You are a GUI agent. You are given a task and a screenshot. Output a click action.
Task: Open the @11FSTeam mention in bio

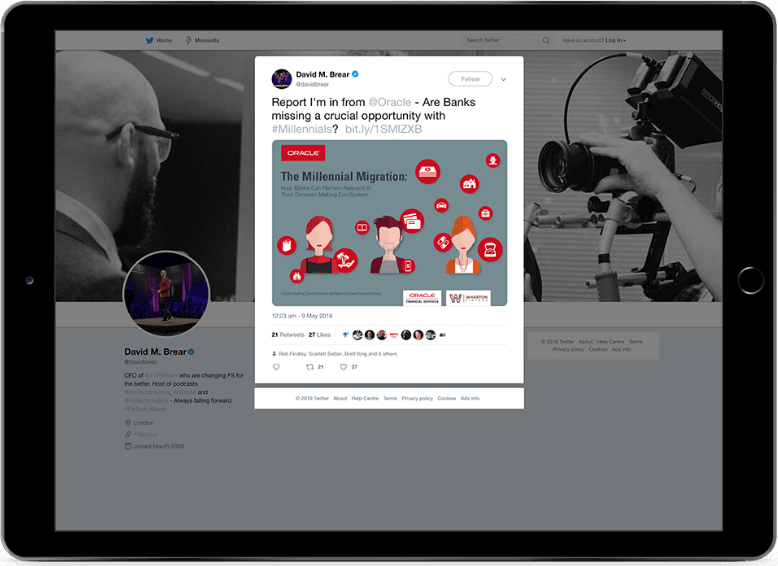click(161, 376)
